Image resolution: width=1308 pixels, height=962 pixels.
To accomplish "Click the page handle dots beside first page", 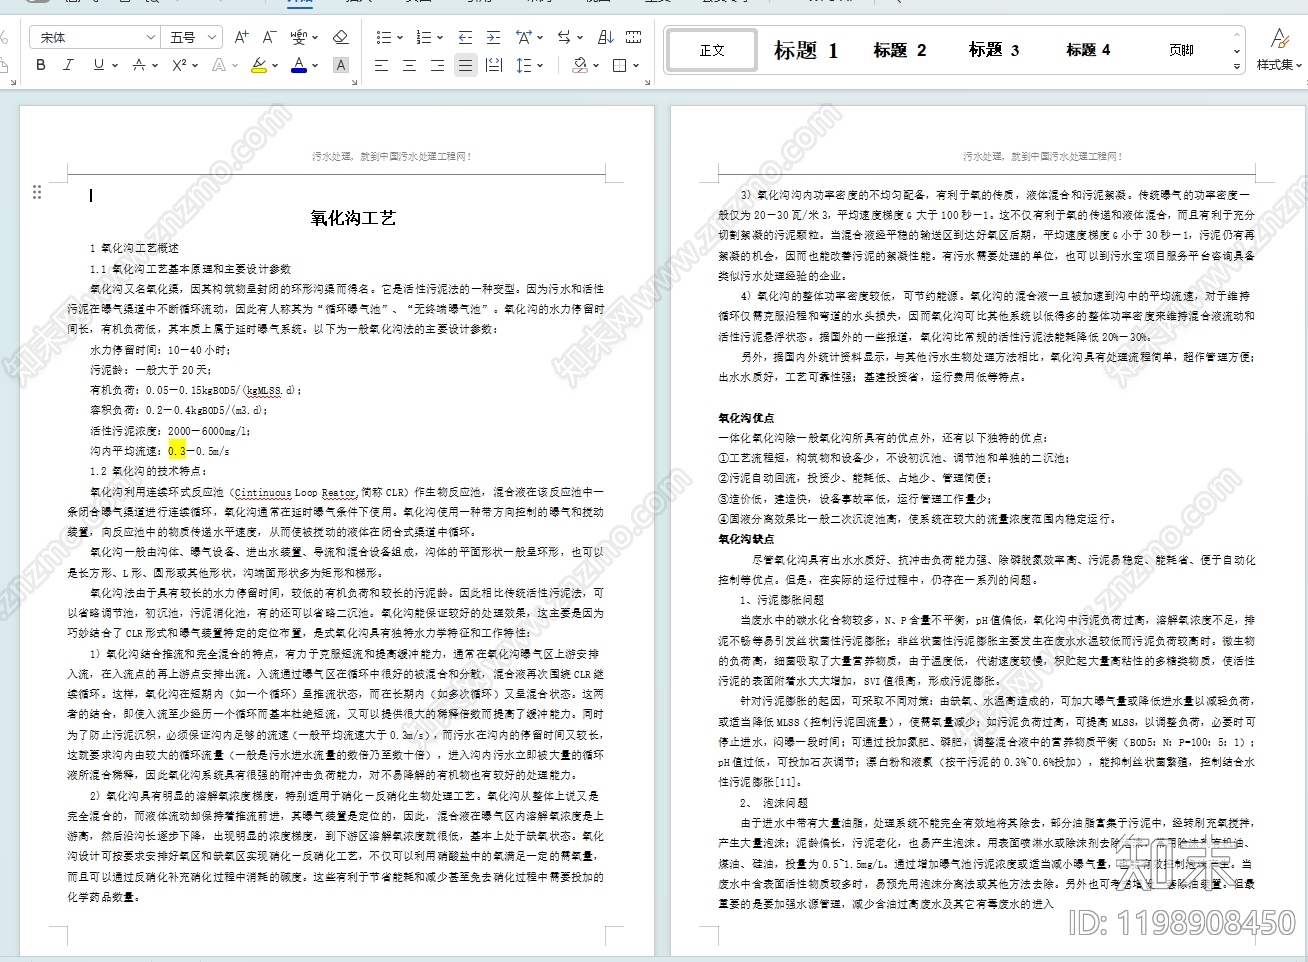I will click(x=37, y=192).
